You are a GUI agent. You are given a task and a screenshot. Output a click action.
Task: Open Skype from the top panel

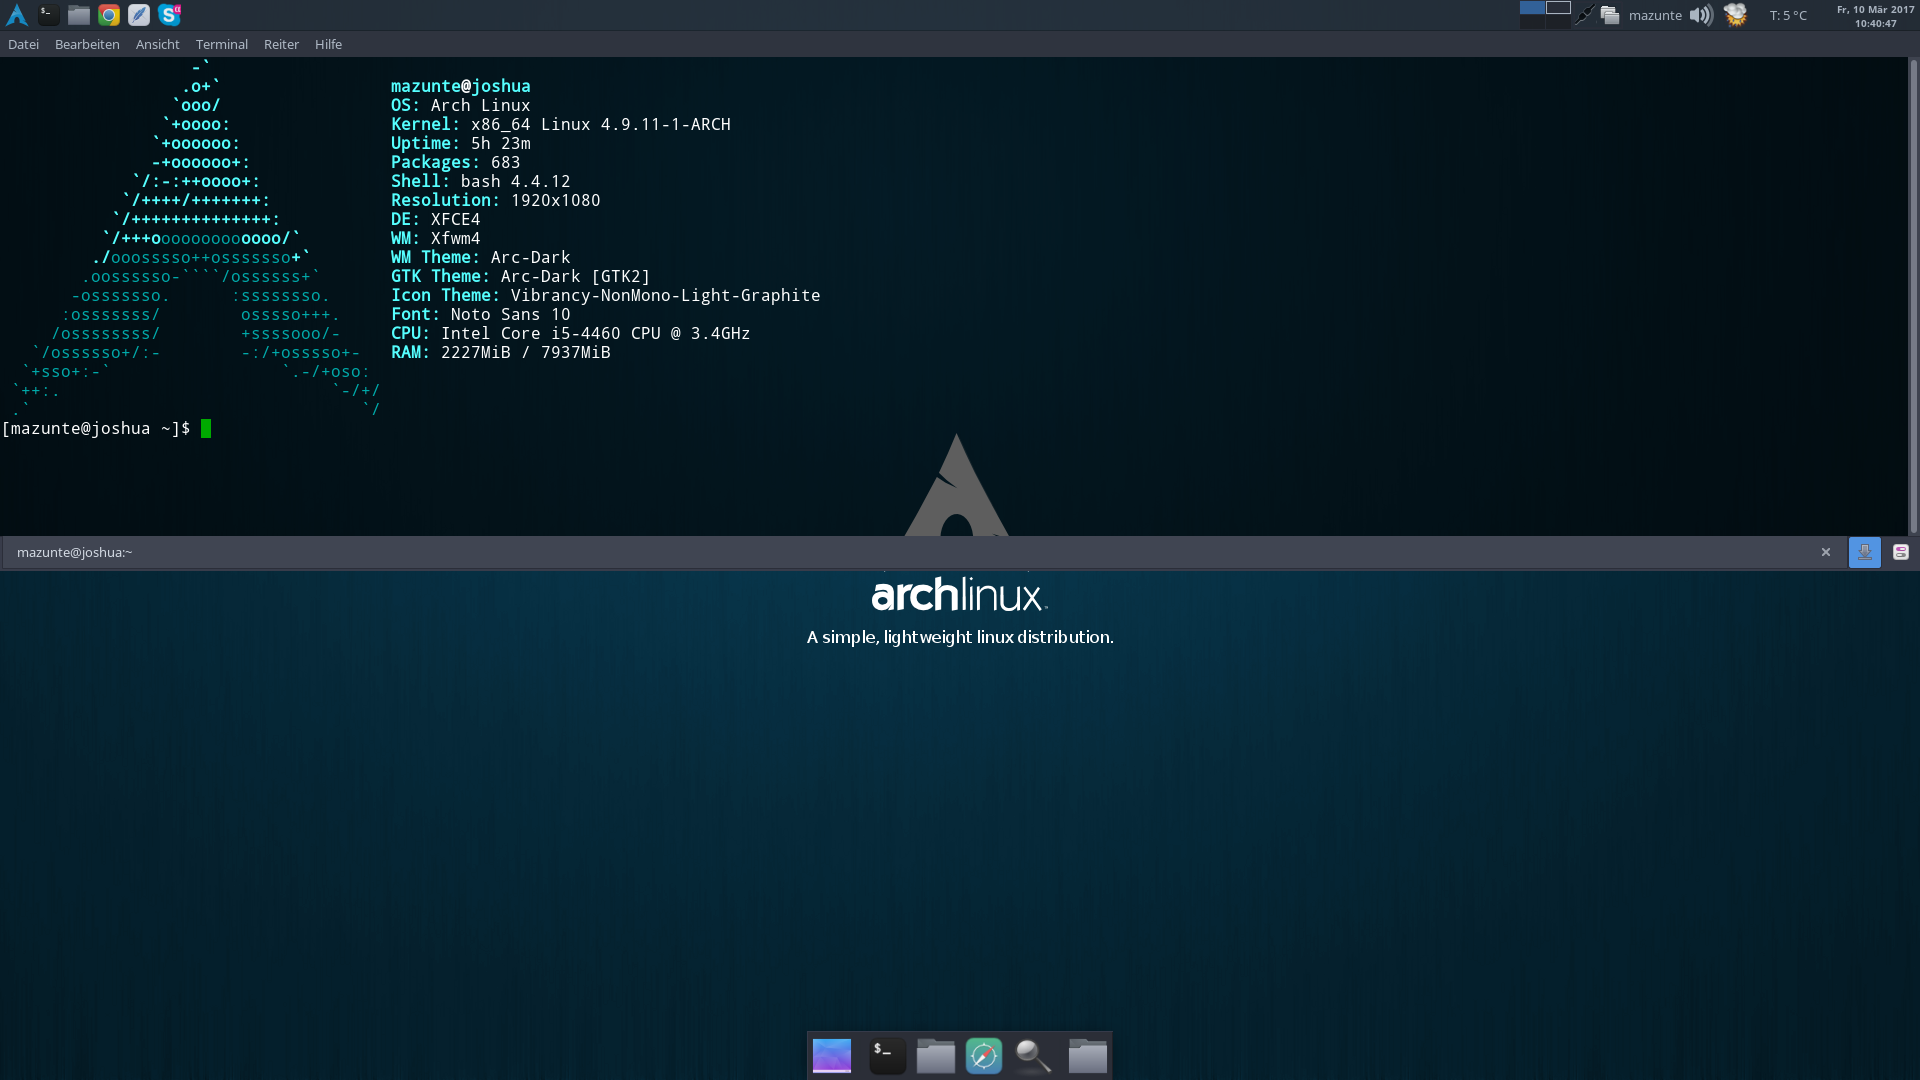169,14
